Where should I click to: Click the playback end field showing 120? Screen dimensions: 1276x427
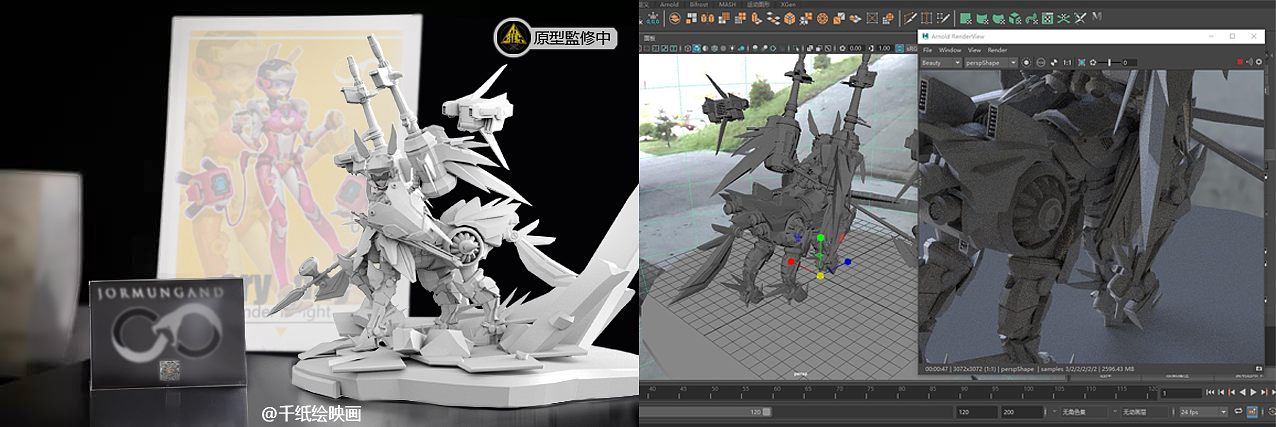pyautogui.click(x=977, y=412)
